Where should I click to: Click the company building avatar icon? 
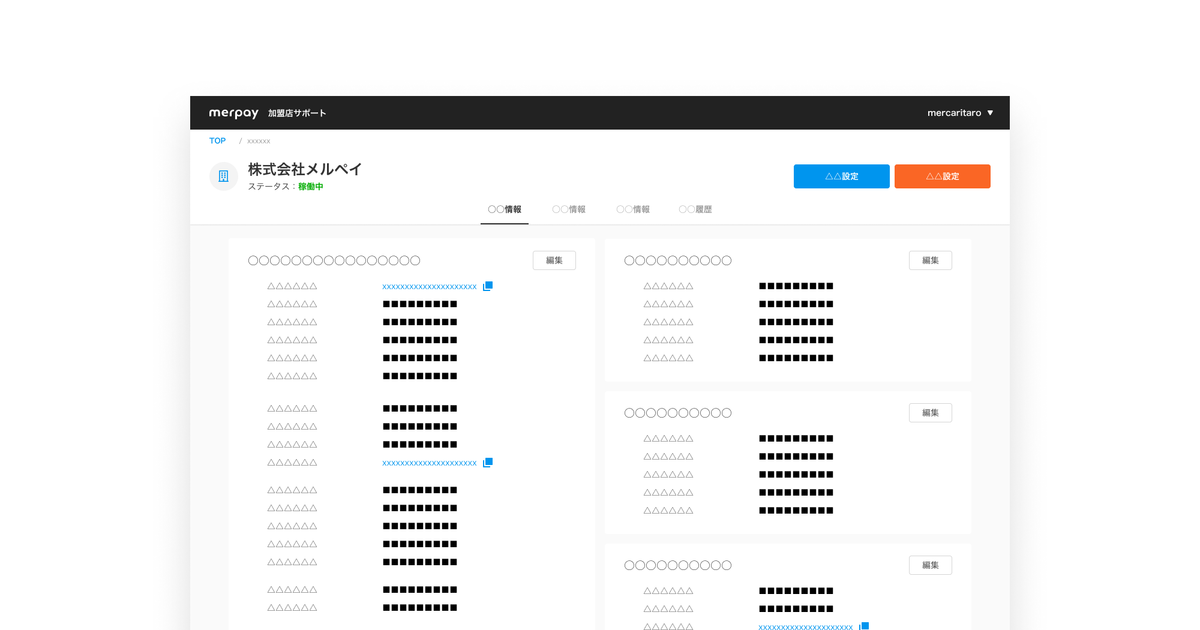[x=223, y=176]
